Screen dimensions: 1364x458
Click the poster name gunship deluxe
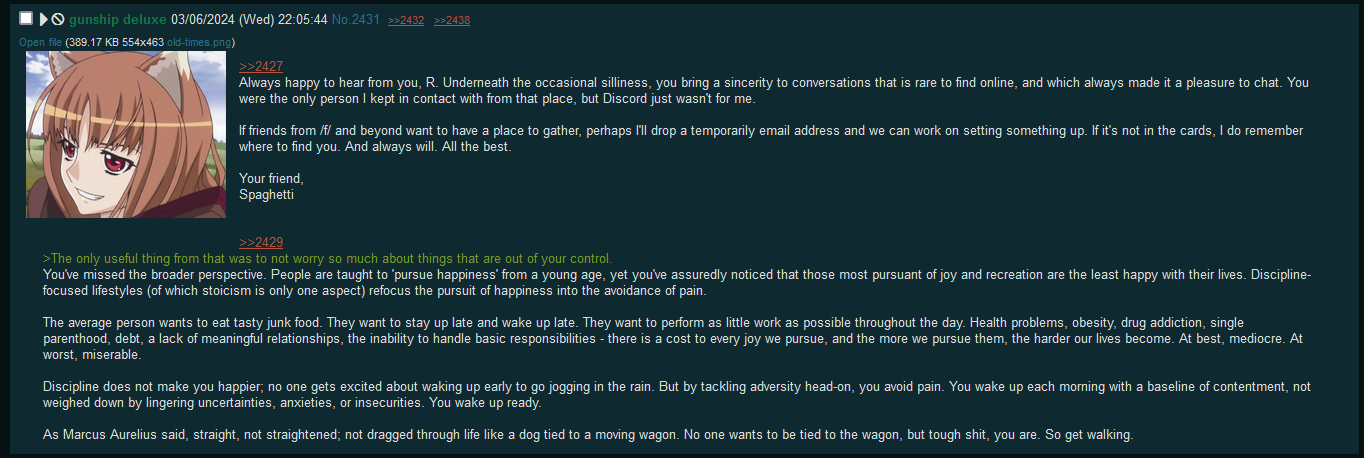[118, 19]
